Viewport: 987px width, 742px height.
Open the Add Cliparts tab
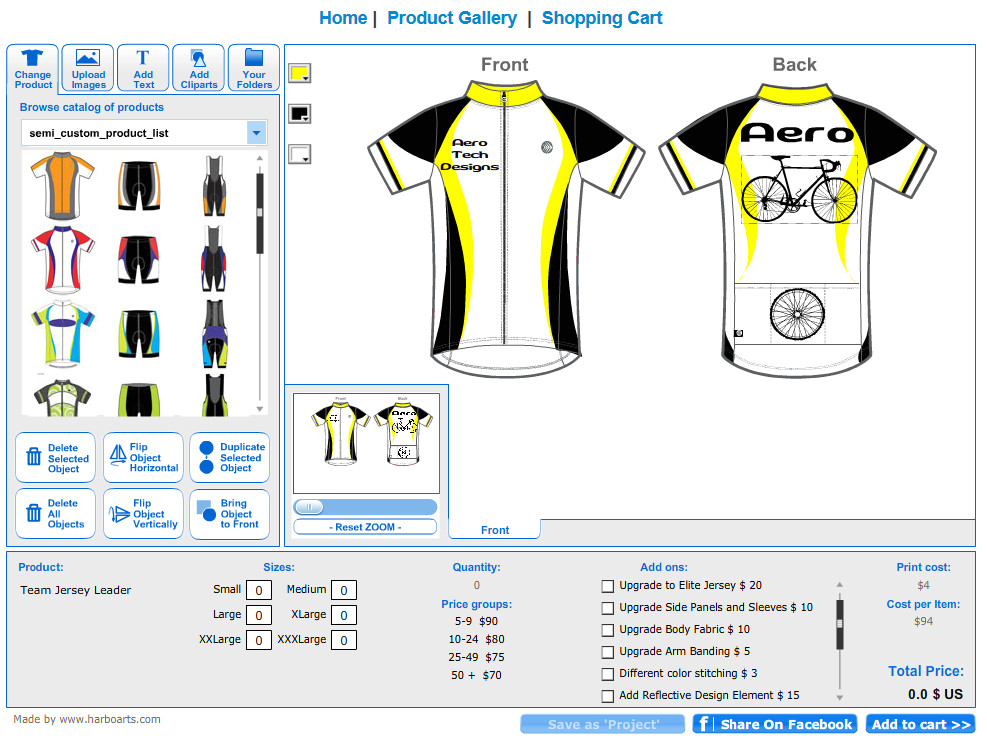tap(199, 68)
